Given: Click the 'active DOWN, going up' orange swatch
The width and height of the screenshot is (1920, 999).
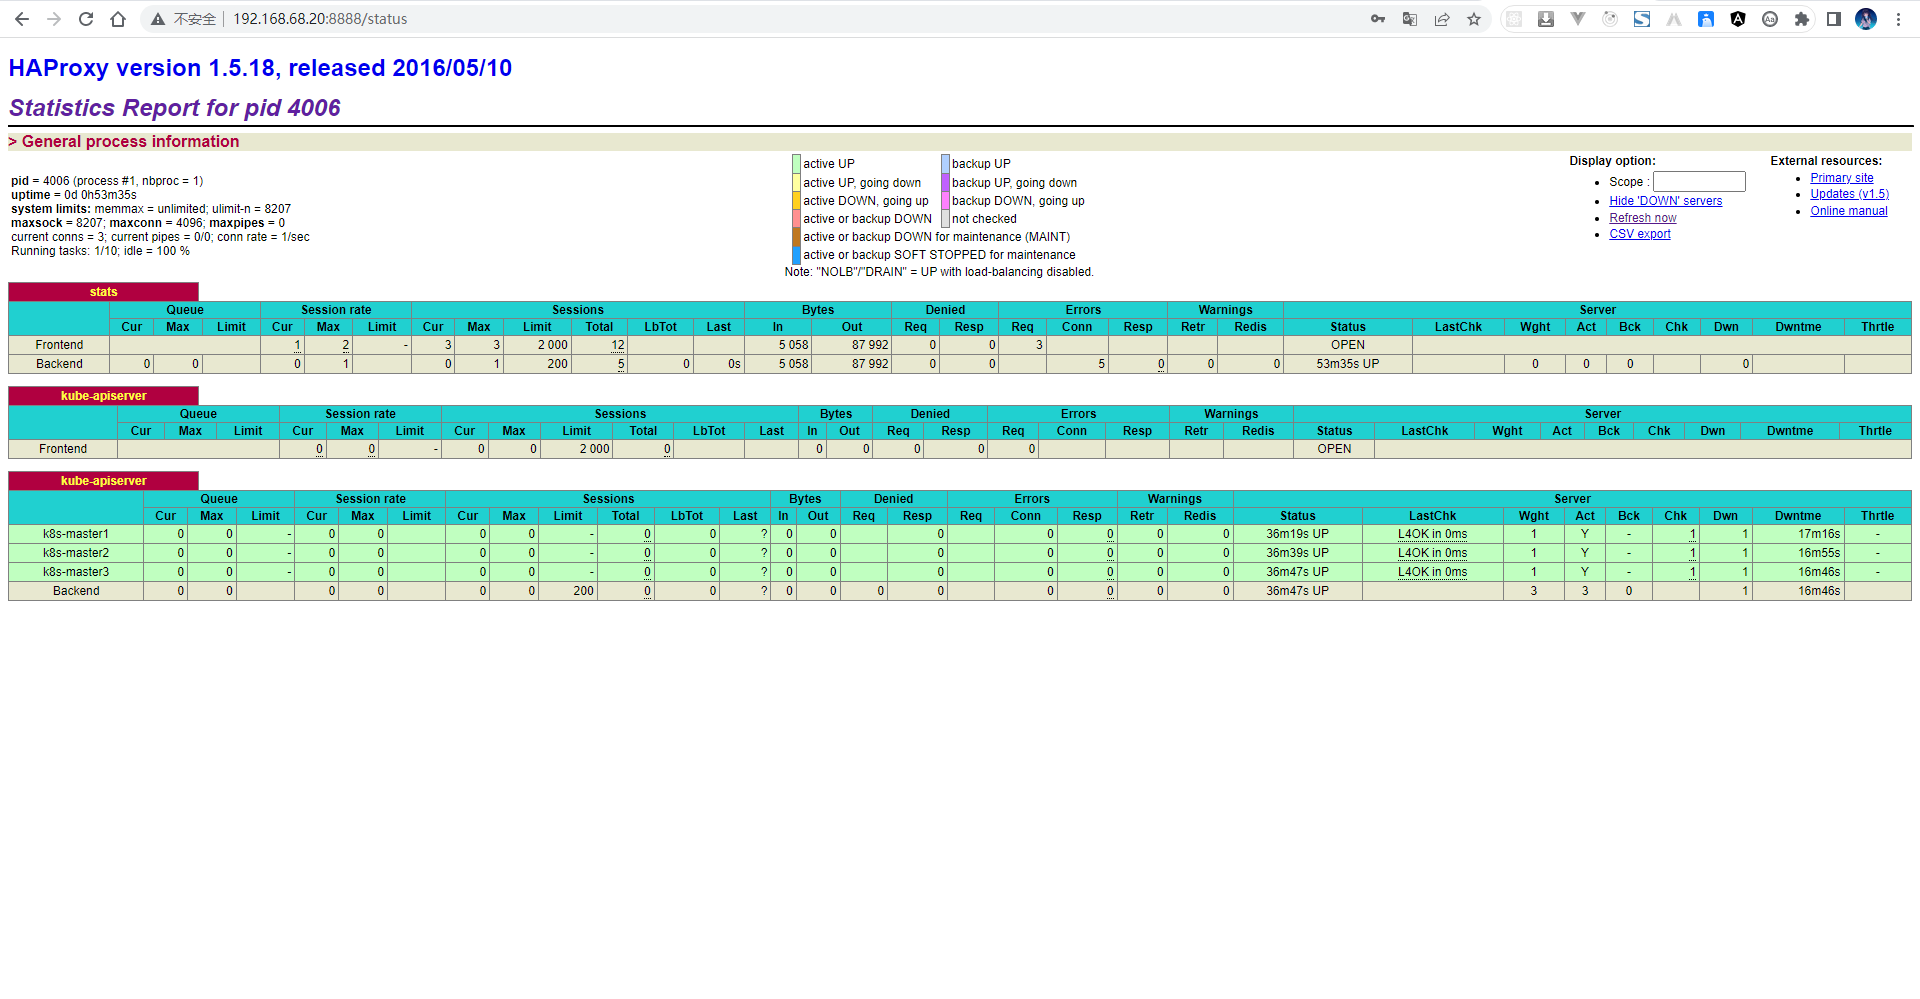Looking at the screenshot, I should point(796,201).
